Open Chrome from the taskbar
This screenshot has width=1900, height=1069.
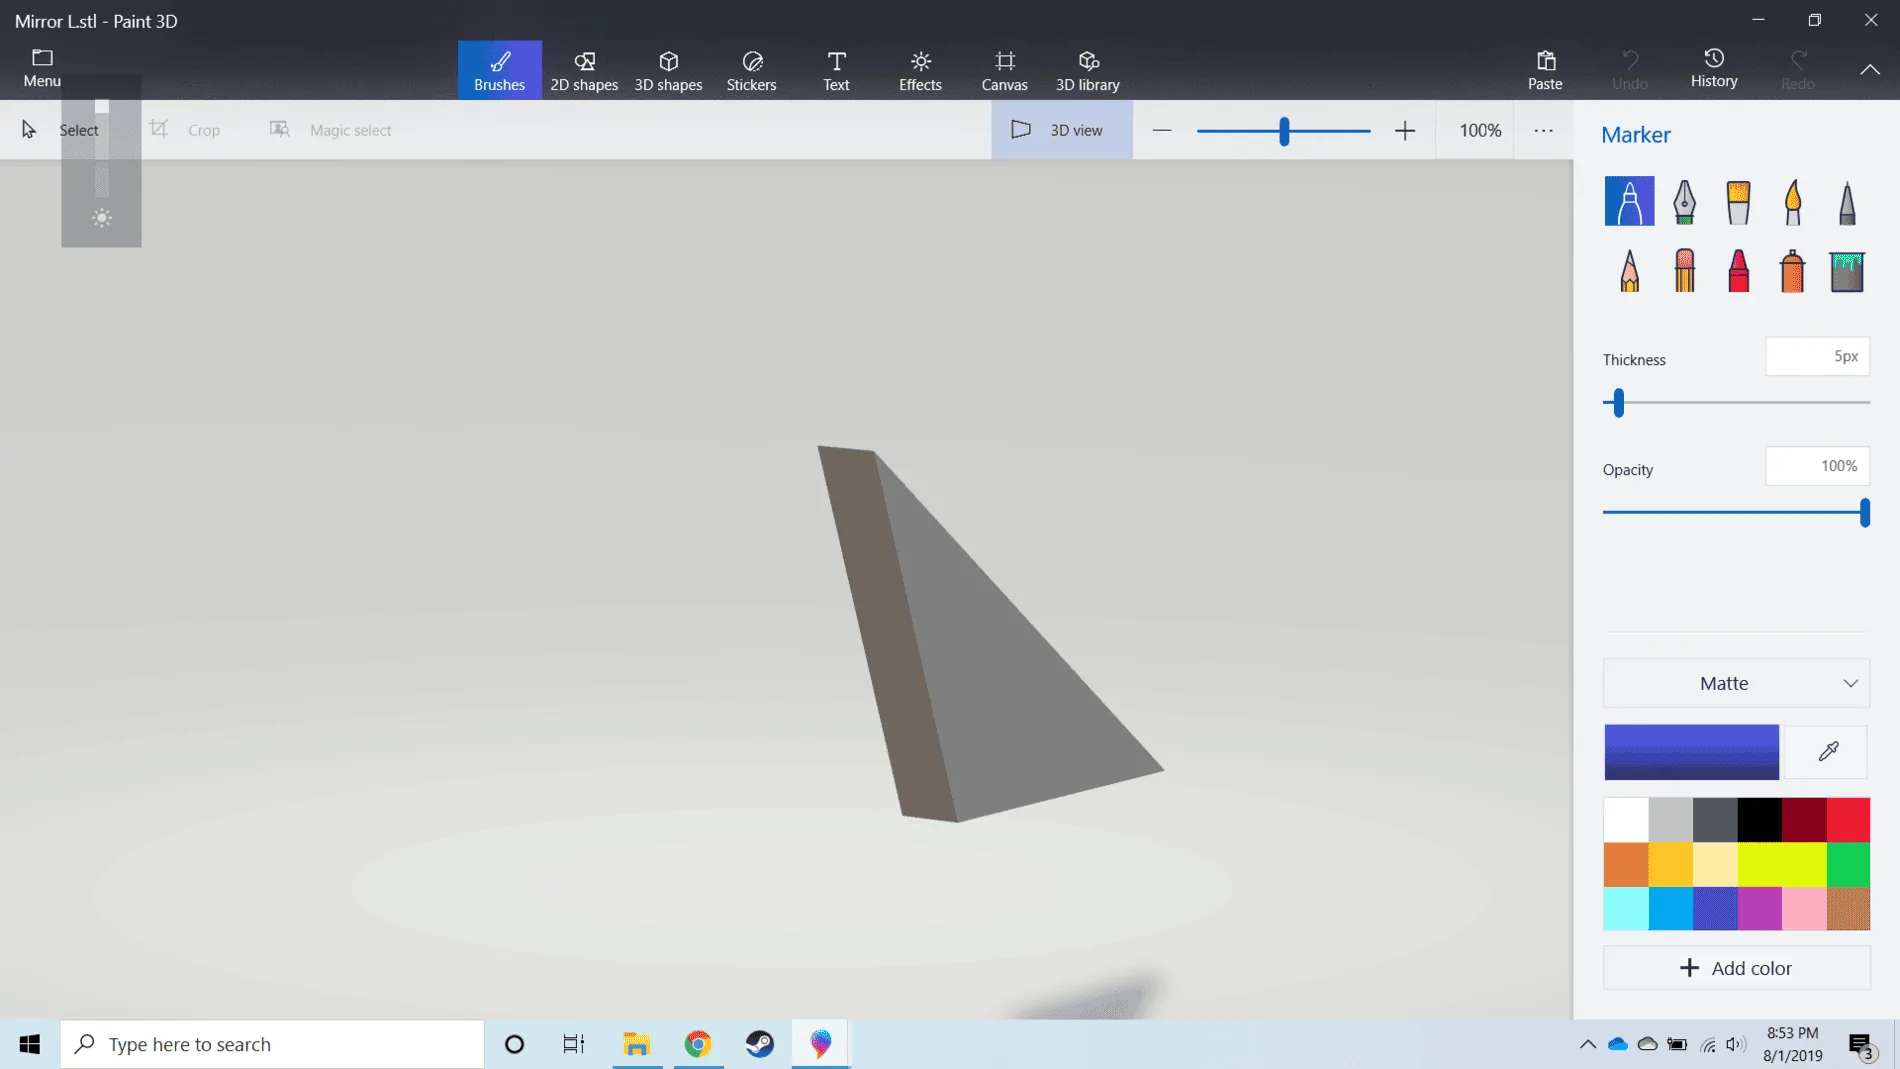pyautogui.click(x=698, y=1044)
